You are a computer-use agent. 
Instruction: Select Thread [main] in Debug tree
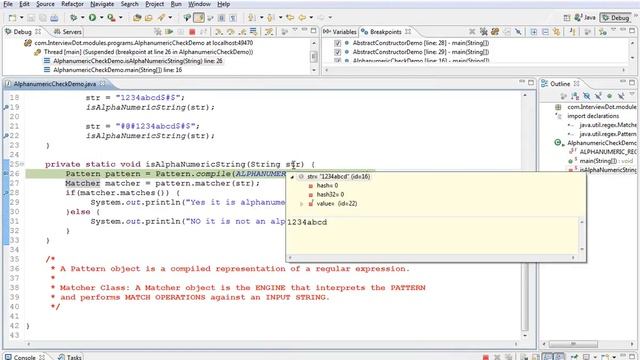(x=148, y=52)
